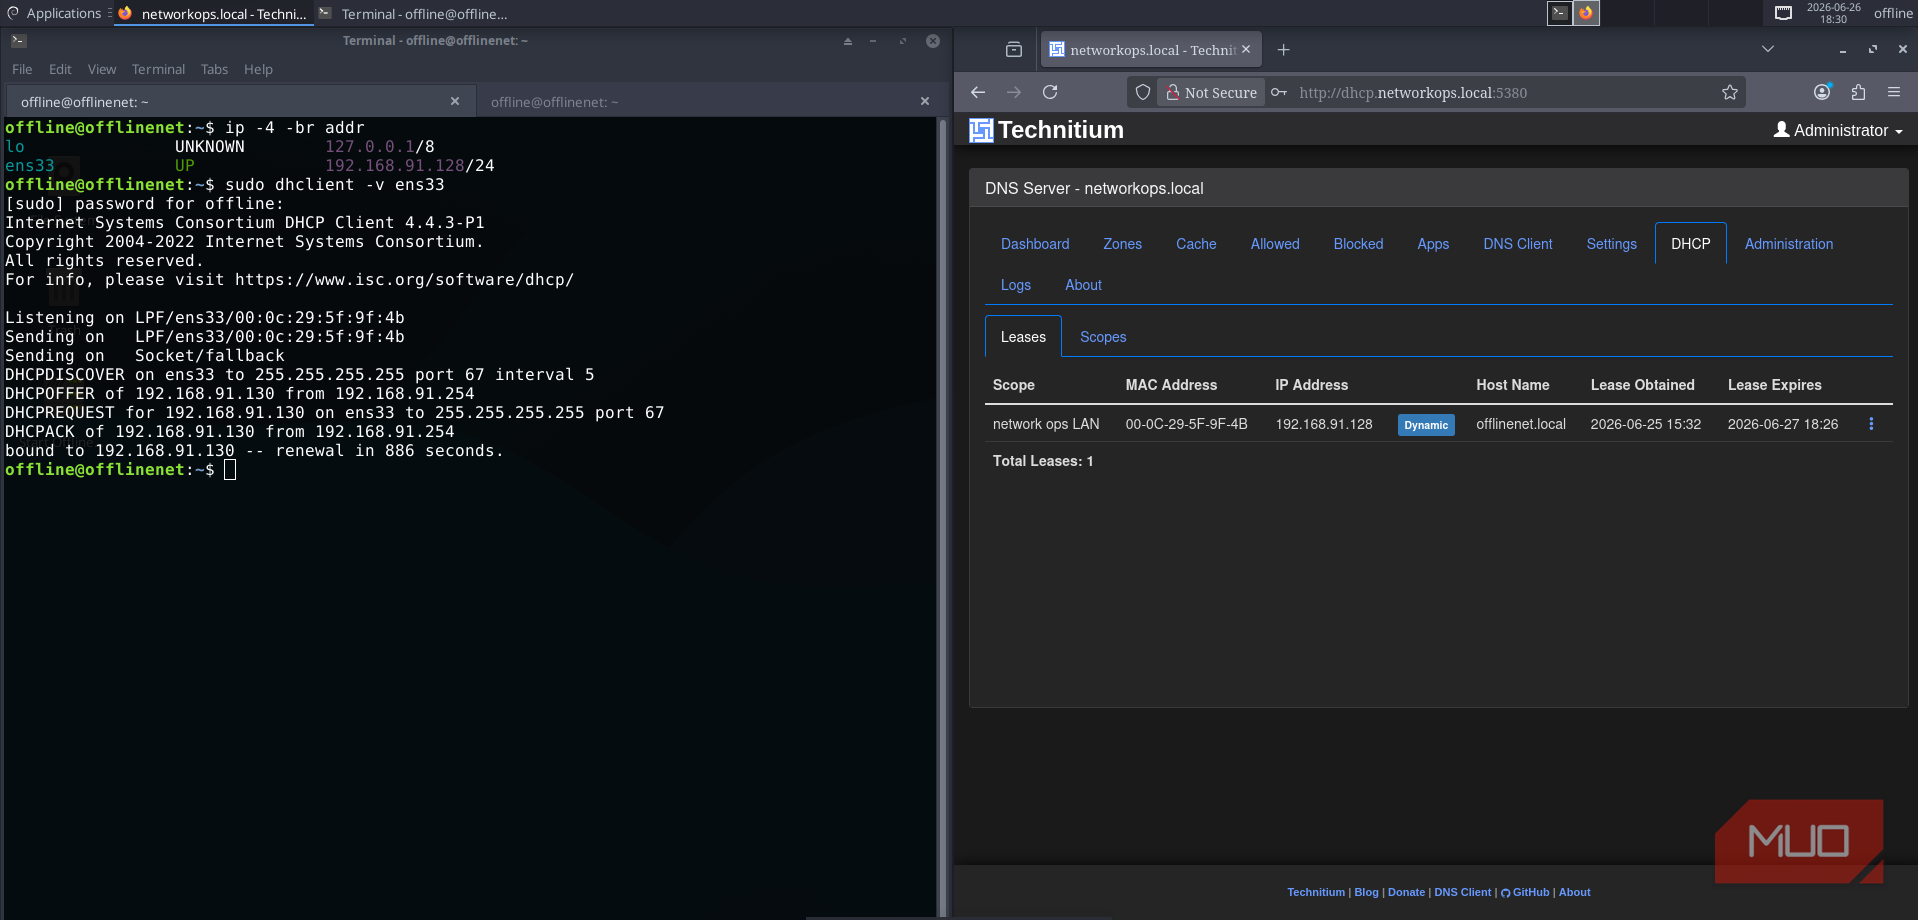Viewport: 1918px width, 920px height.
Task: Click the terminal icon in system tray
Action: click(x=1560, y=13)
